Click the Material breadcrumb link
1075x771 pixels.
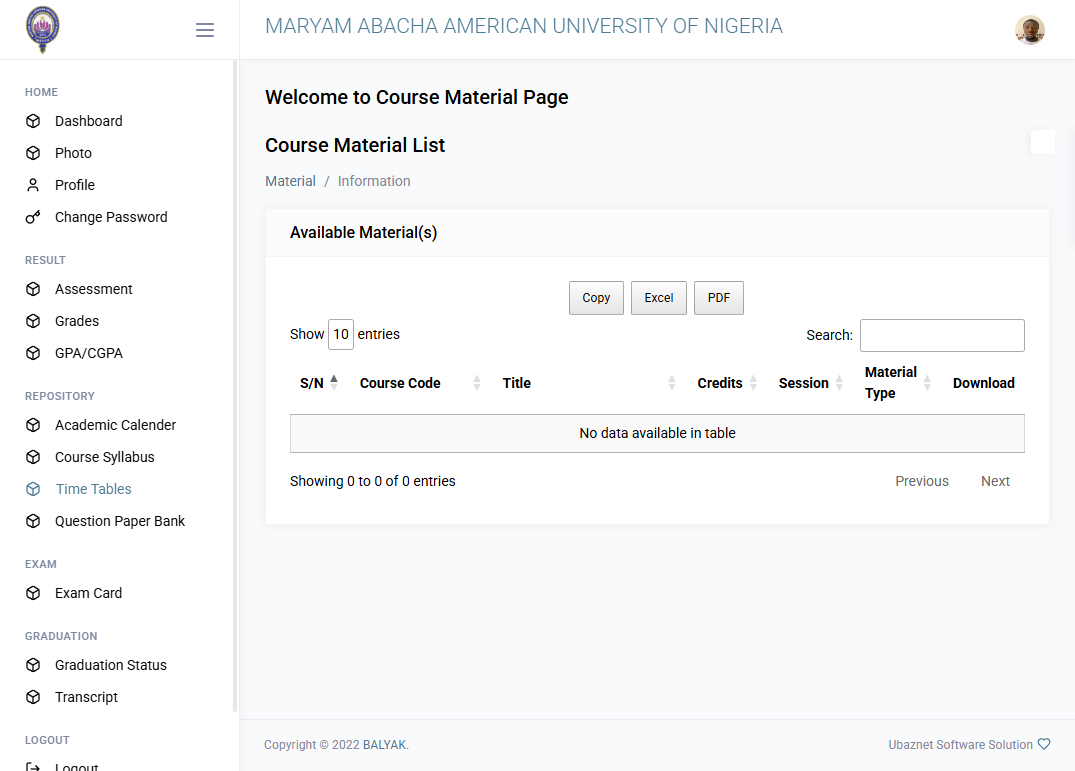click(291, 181)
